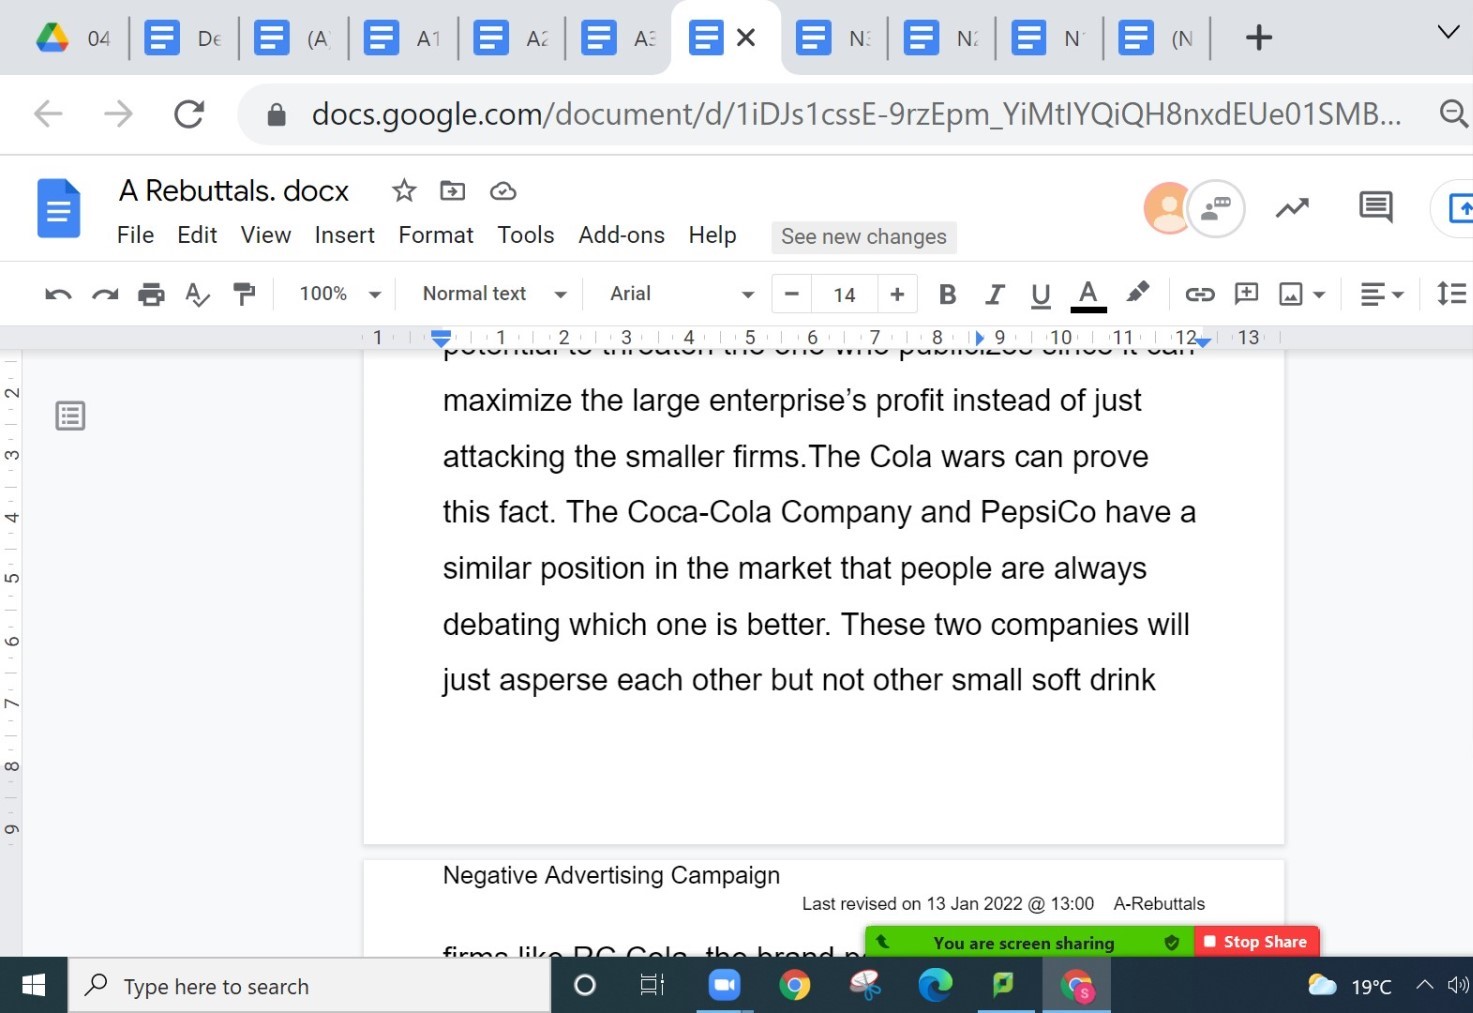The image size is (1473, 1013).
Task: Increase font size with plus button
Action: point(897,294)
